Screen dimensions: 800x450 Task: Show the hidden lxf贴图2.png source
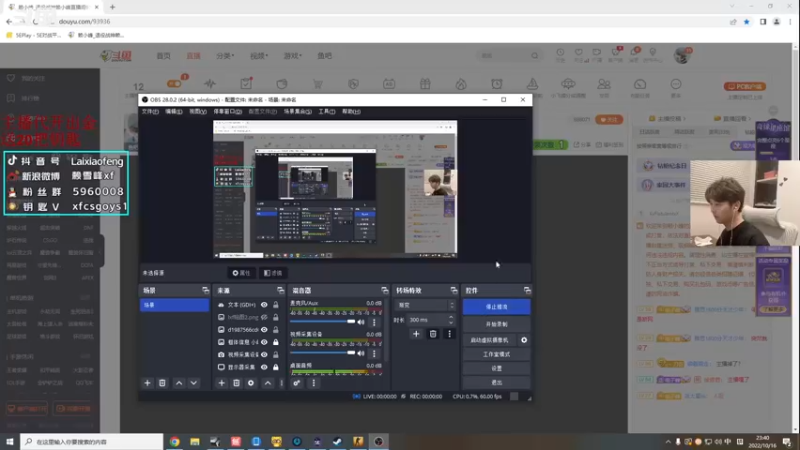264,317
